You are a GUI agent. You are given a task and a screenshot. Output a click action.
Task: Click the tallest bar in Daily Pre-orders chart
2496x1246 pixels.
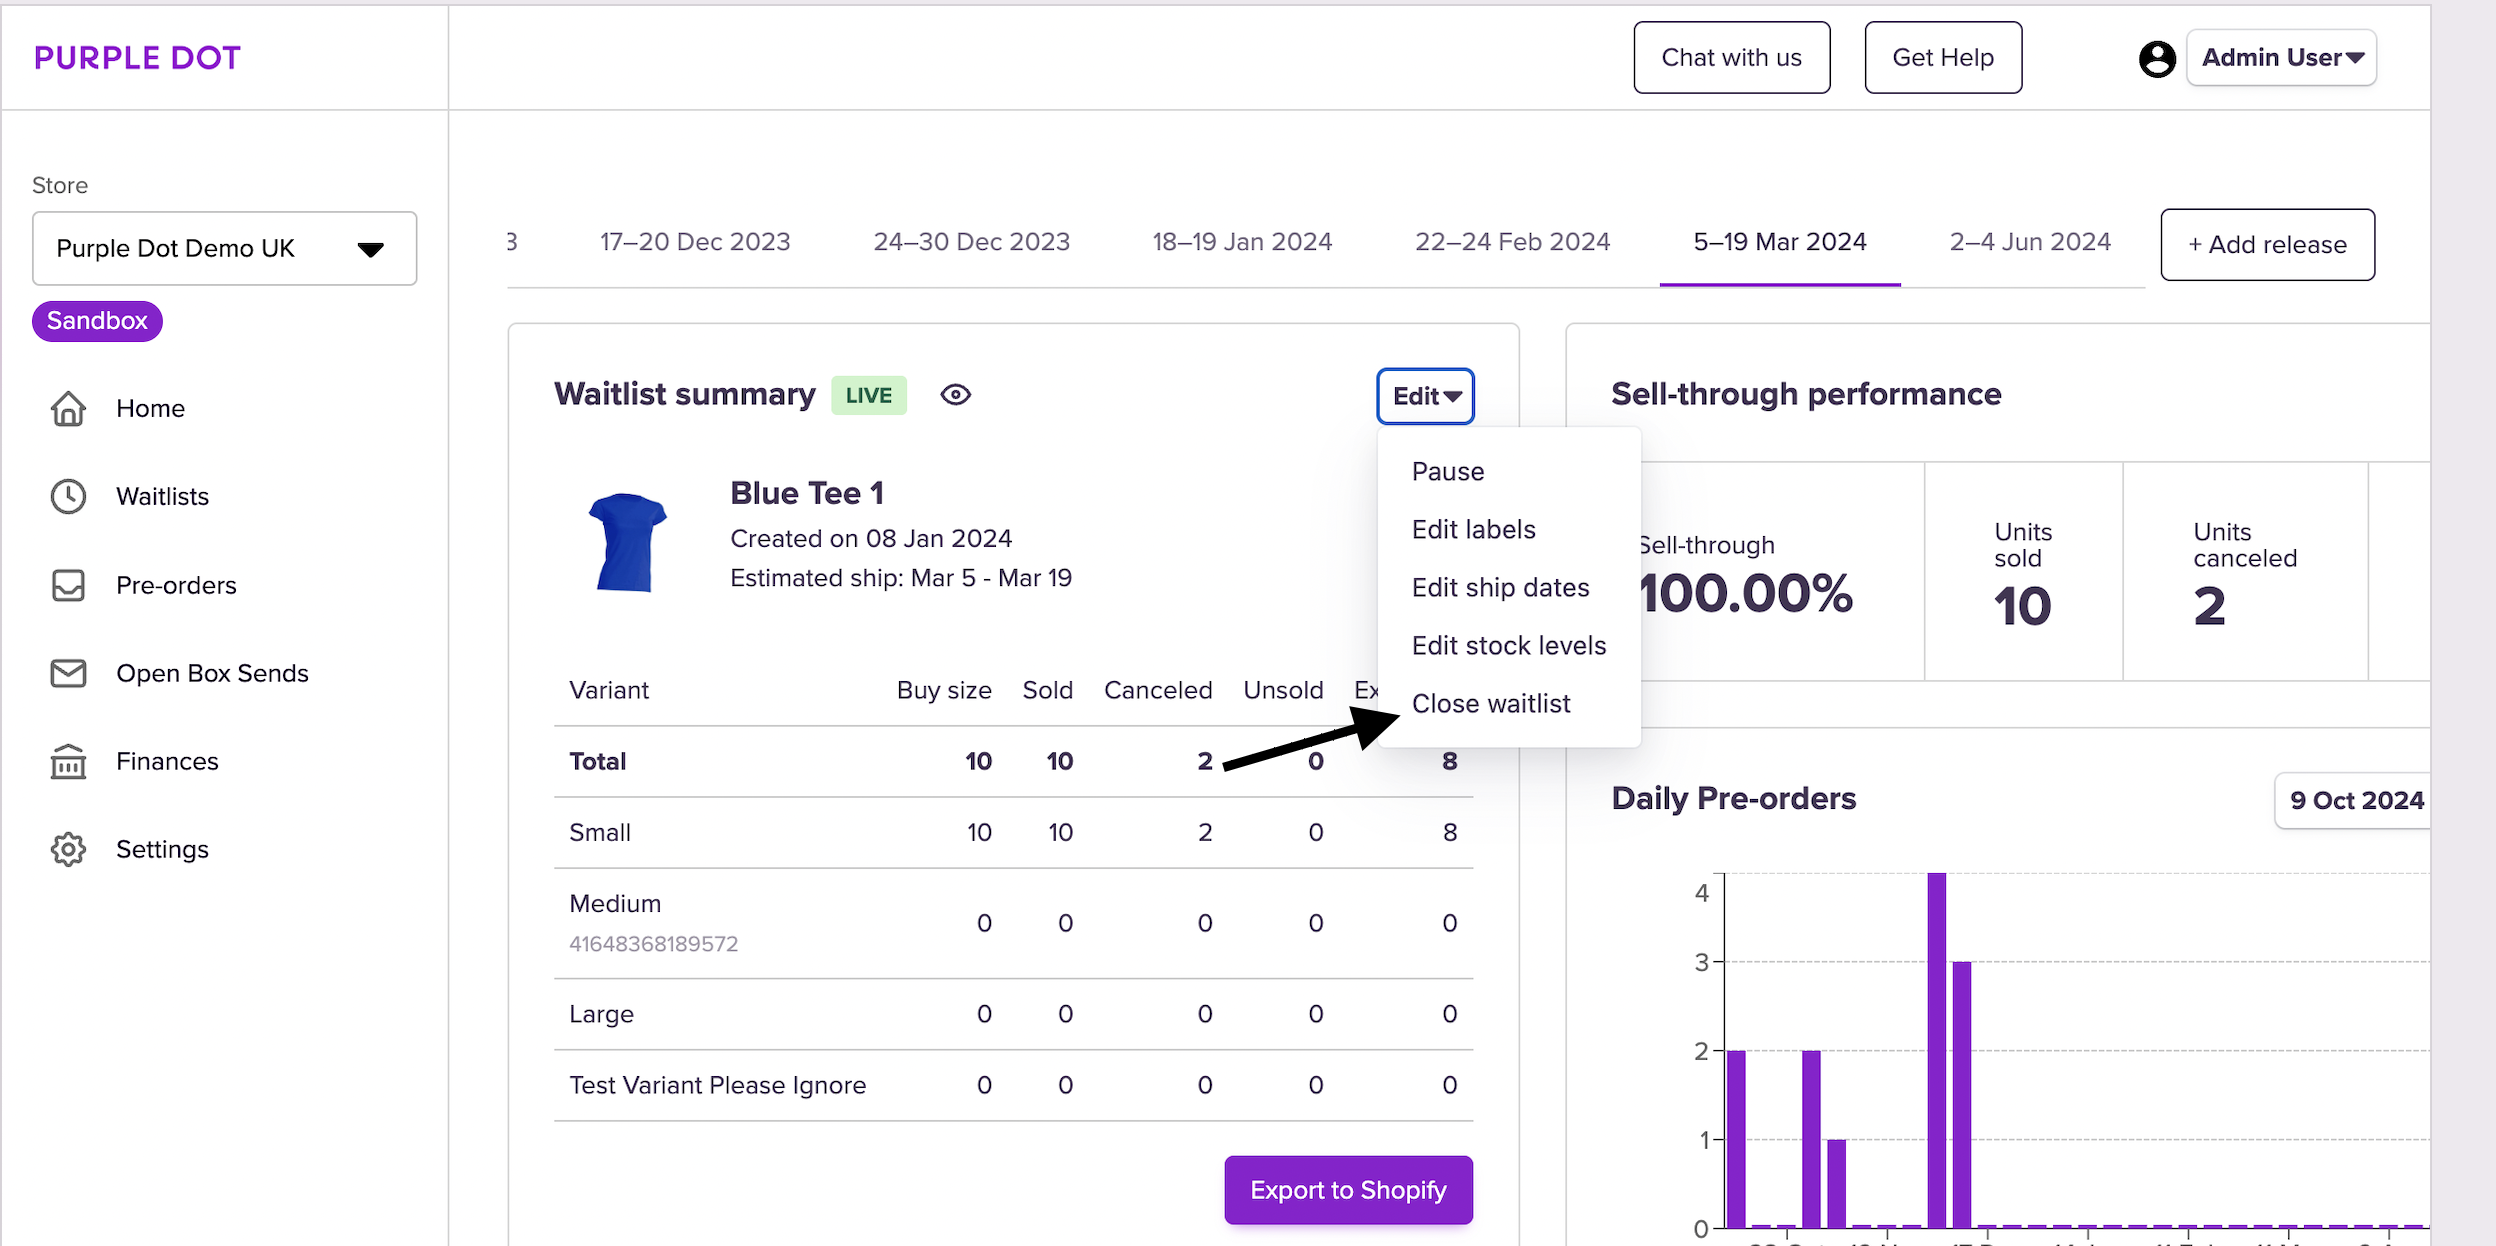(x=1936, y=1050)
